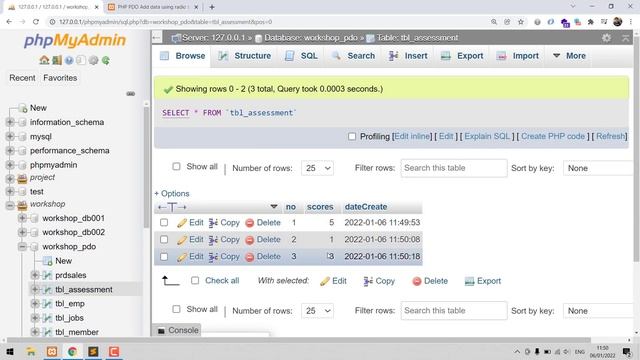The image size is (640, 360).
Task: Open the Import tab
Action: 518,56
